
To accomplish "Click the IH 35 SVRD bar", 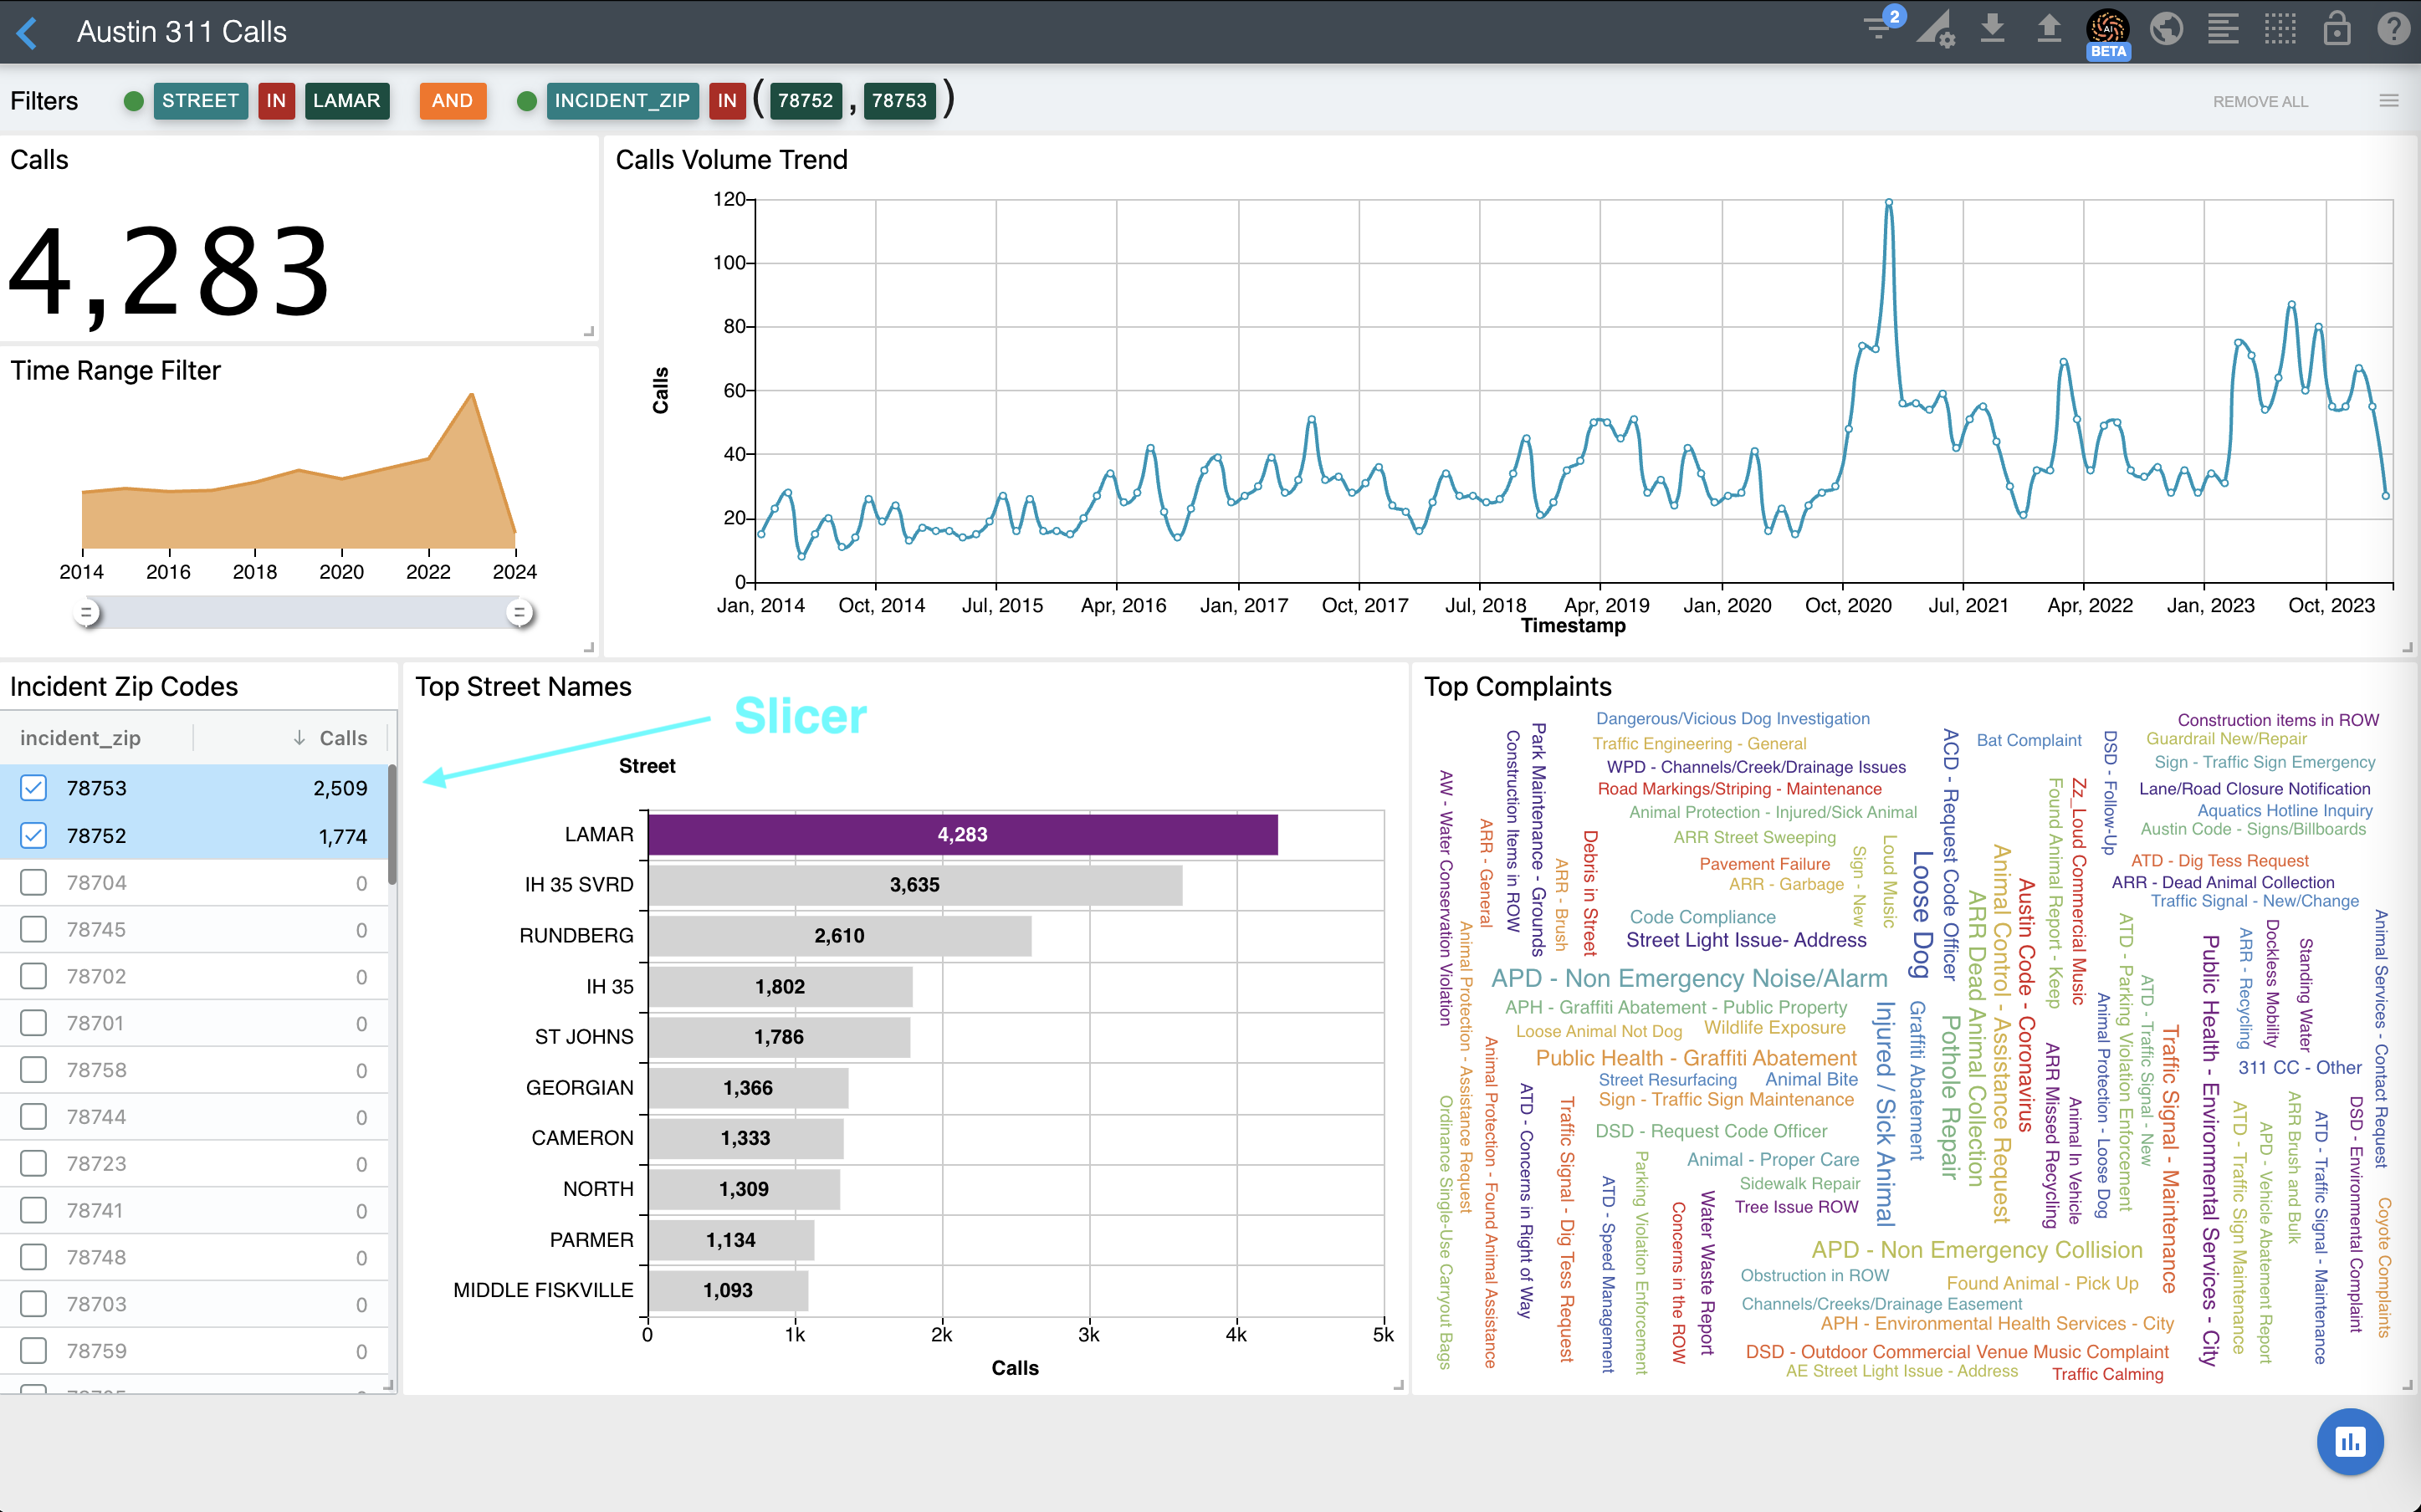I will [914, 885].
